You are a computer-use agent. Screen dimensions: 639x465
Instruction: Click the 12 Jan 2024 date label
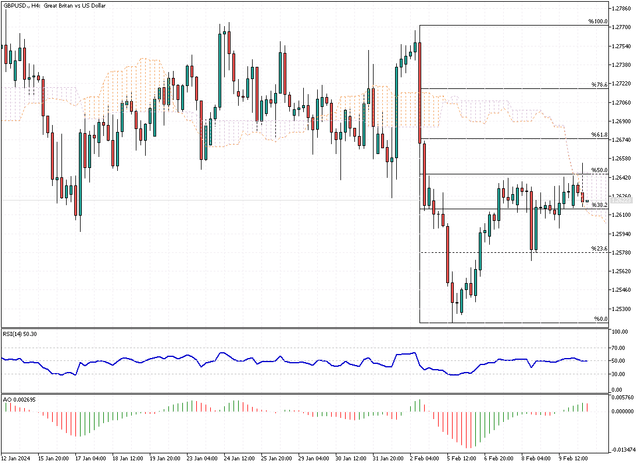click(x=16, y=458)
